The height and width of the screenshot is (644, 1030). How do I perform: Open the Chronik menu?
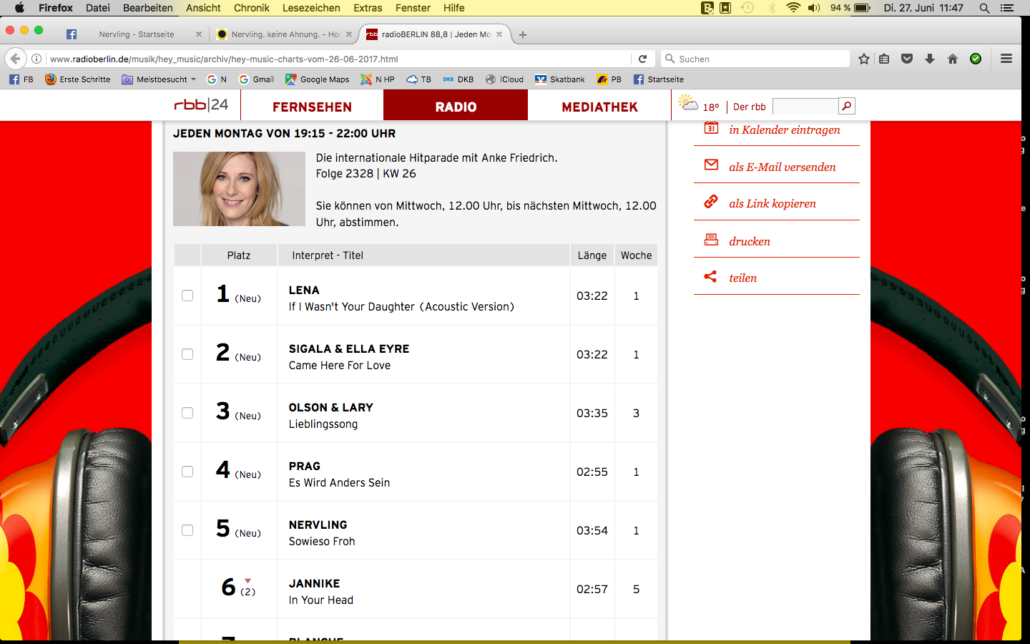[252, 8]
